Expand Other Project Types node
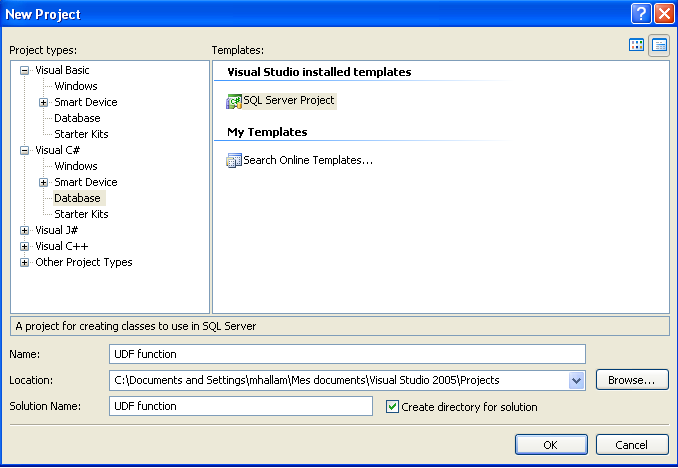The width and height of the screenshot is (678, 468). pos(25,263)
